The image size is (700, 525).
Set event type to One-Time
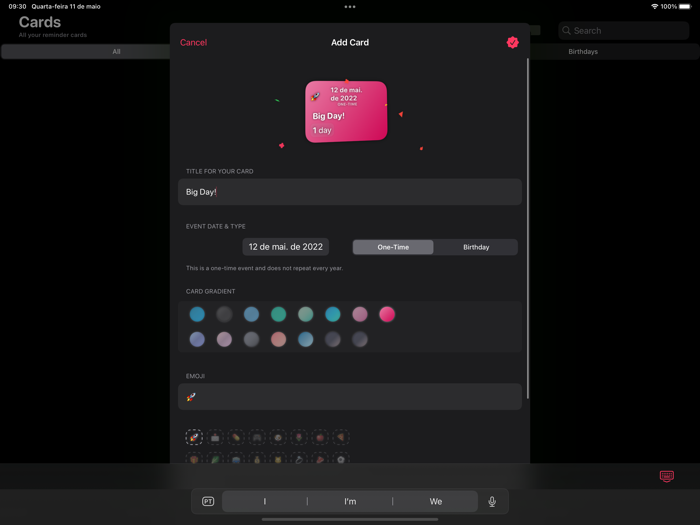[393, 247]
